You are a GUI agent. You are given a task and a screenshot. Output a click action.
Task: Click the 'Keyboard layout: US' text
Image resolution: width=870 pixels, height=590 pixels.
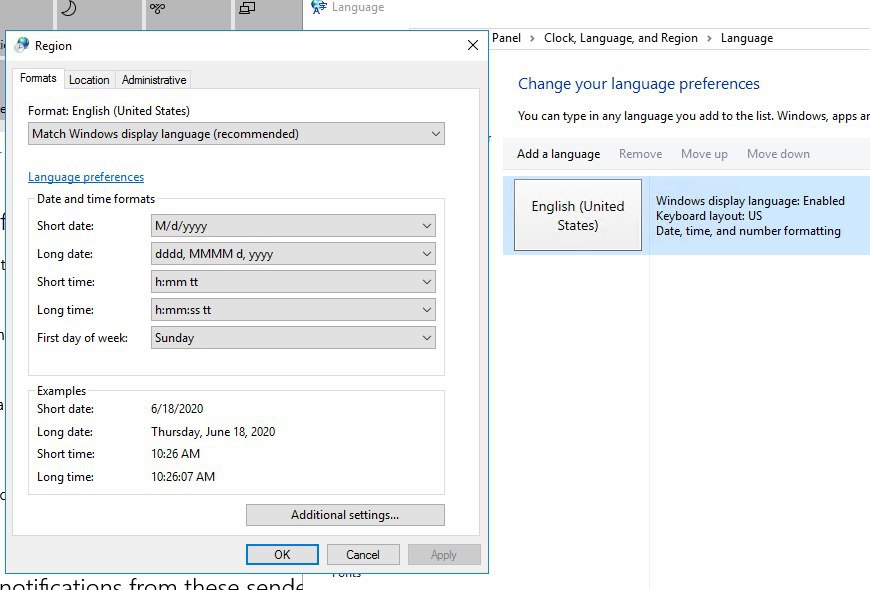[709, 216]
